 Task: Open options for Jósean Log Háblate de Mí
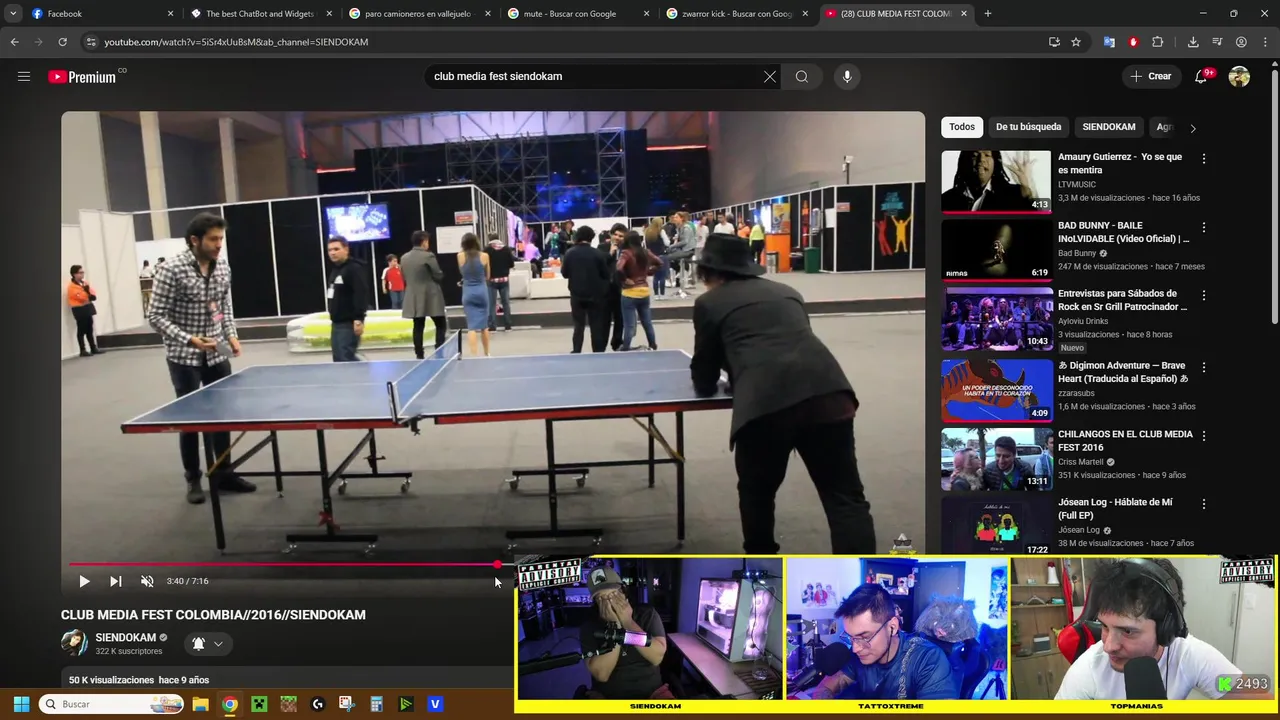click(x=1204, y=504)
